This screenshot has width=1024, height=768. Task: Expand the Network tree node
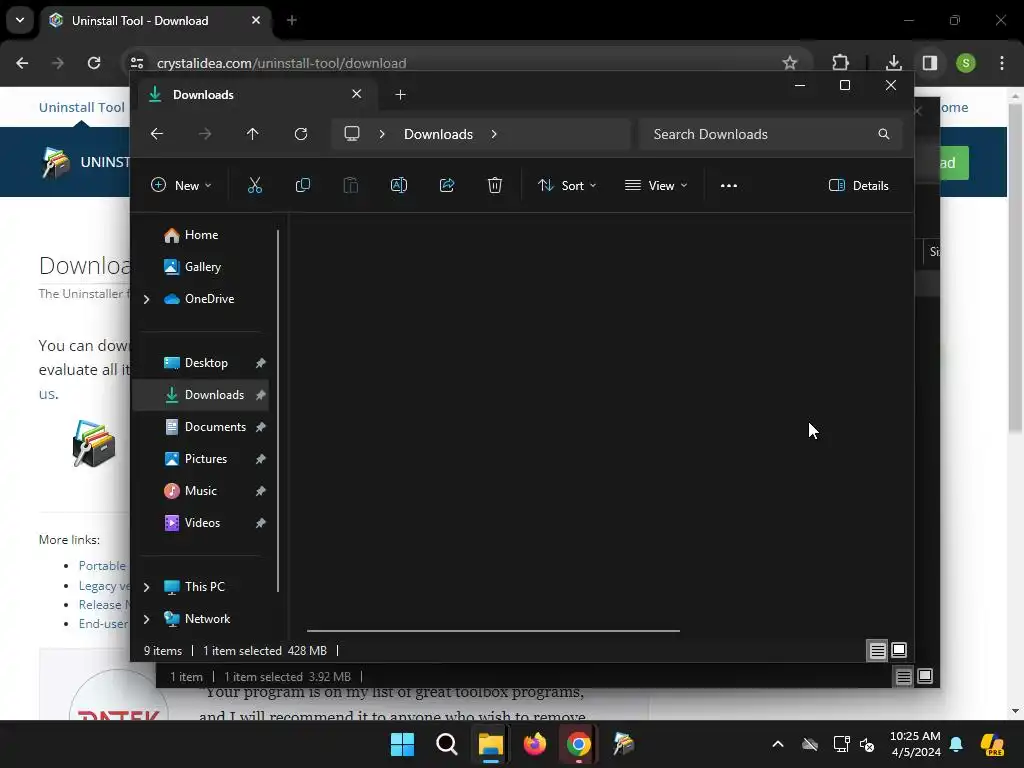tap(147, 619)
